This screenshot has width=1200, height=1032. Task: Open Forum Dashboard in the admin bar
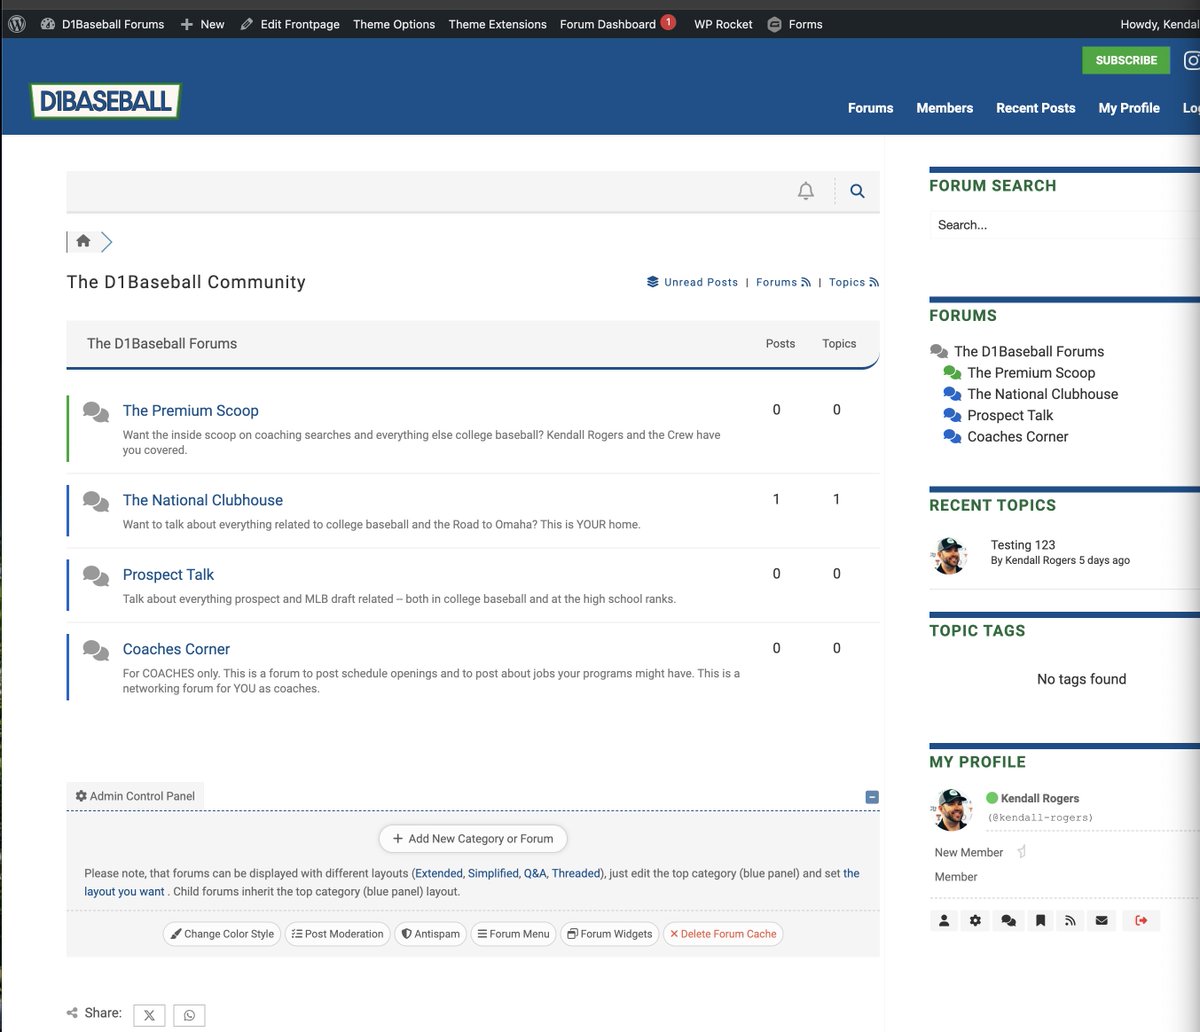click(x=618, y=24)
